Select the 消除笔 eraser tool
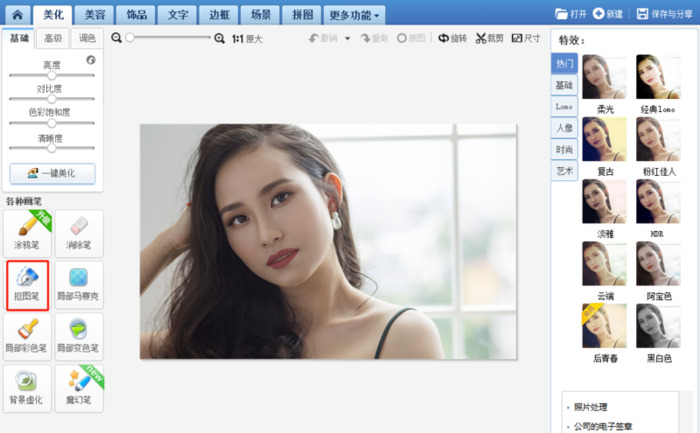Image resolution: width=700 pixels, height=433 pixels. coord(79,233)
